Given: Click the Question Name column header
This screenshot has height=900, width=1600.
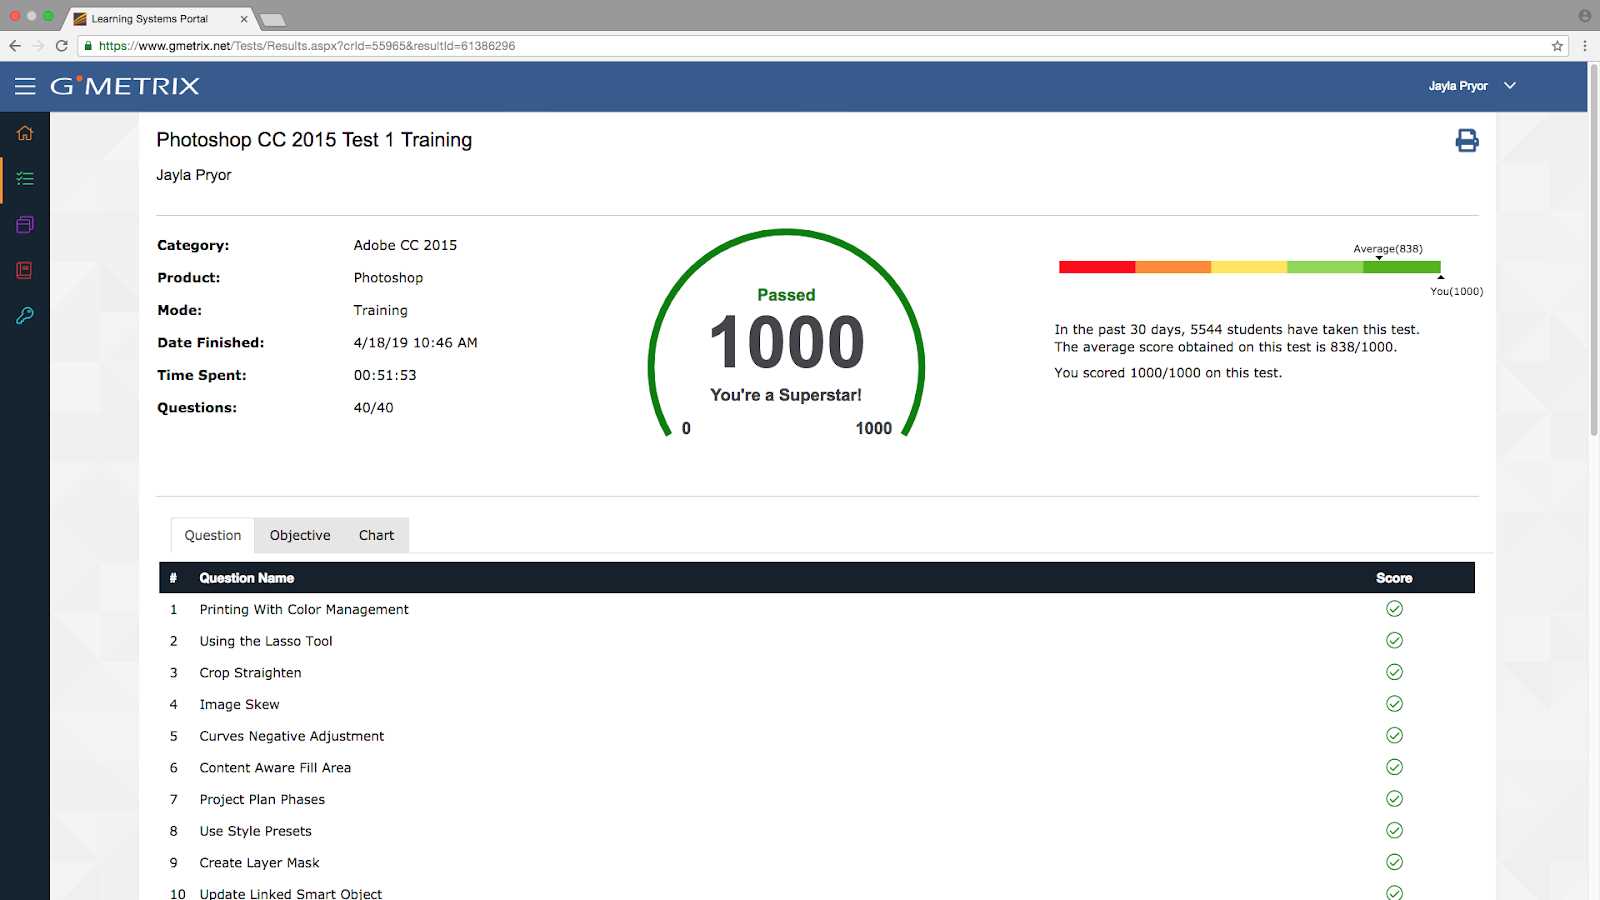Looking at the screenshot, I should tap(246, 578).
